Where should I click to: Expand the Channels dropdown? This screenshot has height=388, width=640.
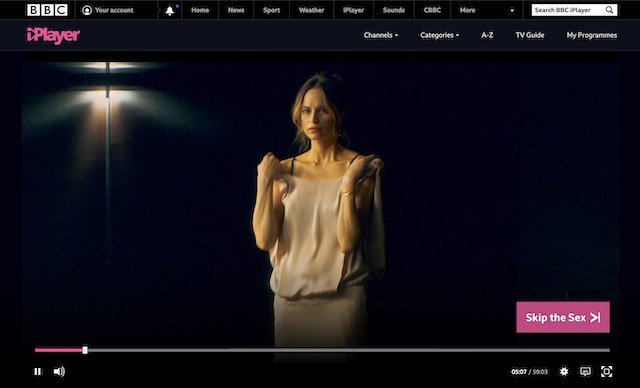(381, 35)
